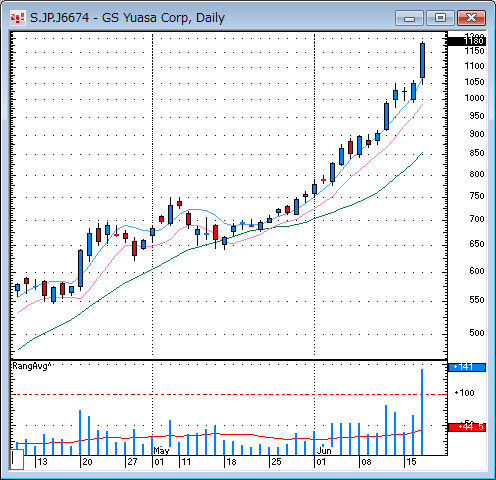
Task: Click the +100 RangAvg scale label
Action: click(465, 393)
